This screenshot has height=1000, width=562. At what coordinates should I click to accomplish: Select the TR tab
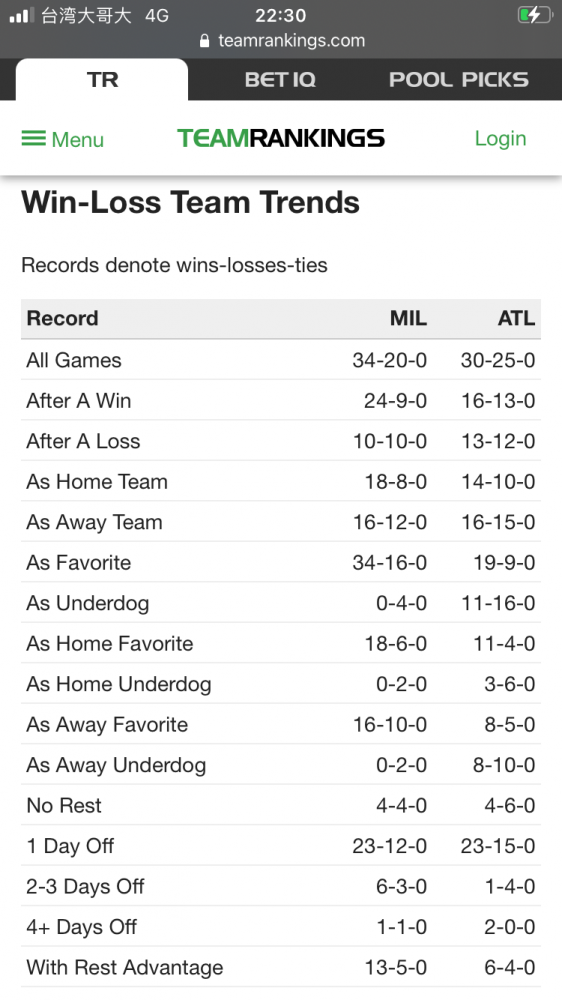coord(102,80)
